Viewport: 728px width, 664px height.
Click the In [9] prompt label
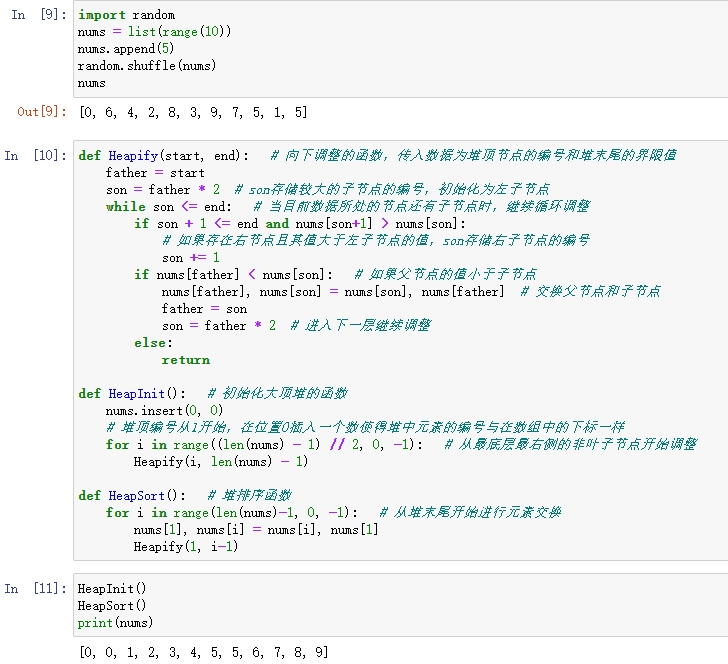click(x=39, y=14)
